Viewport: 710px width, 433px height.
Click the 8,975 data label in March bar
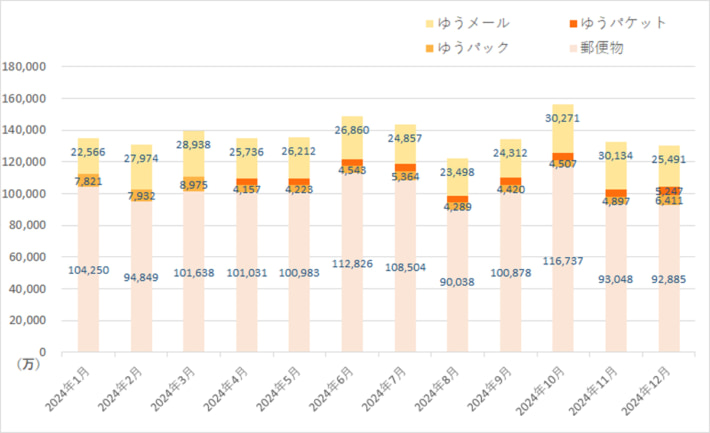coord(192,185)
